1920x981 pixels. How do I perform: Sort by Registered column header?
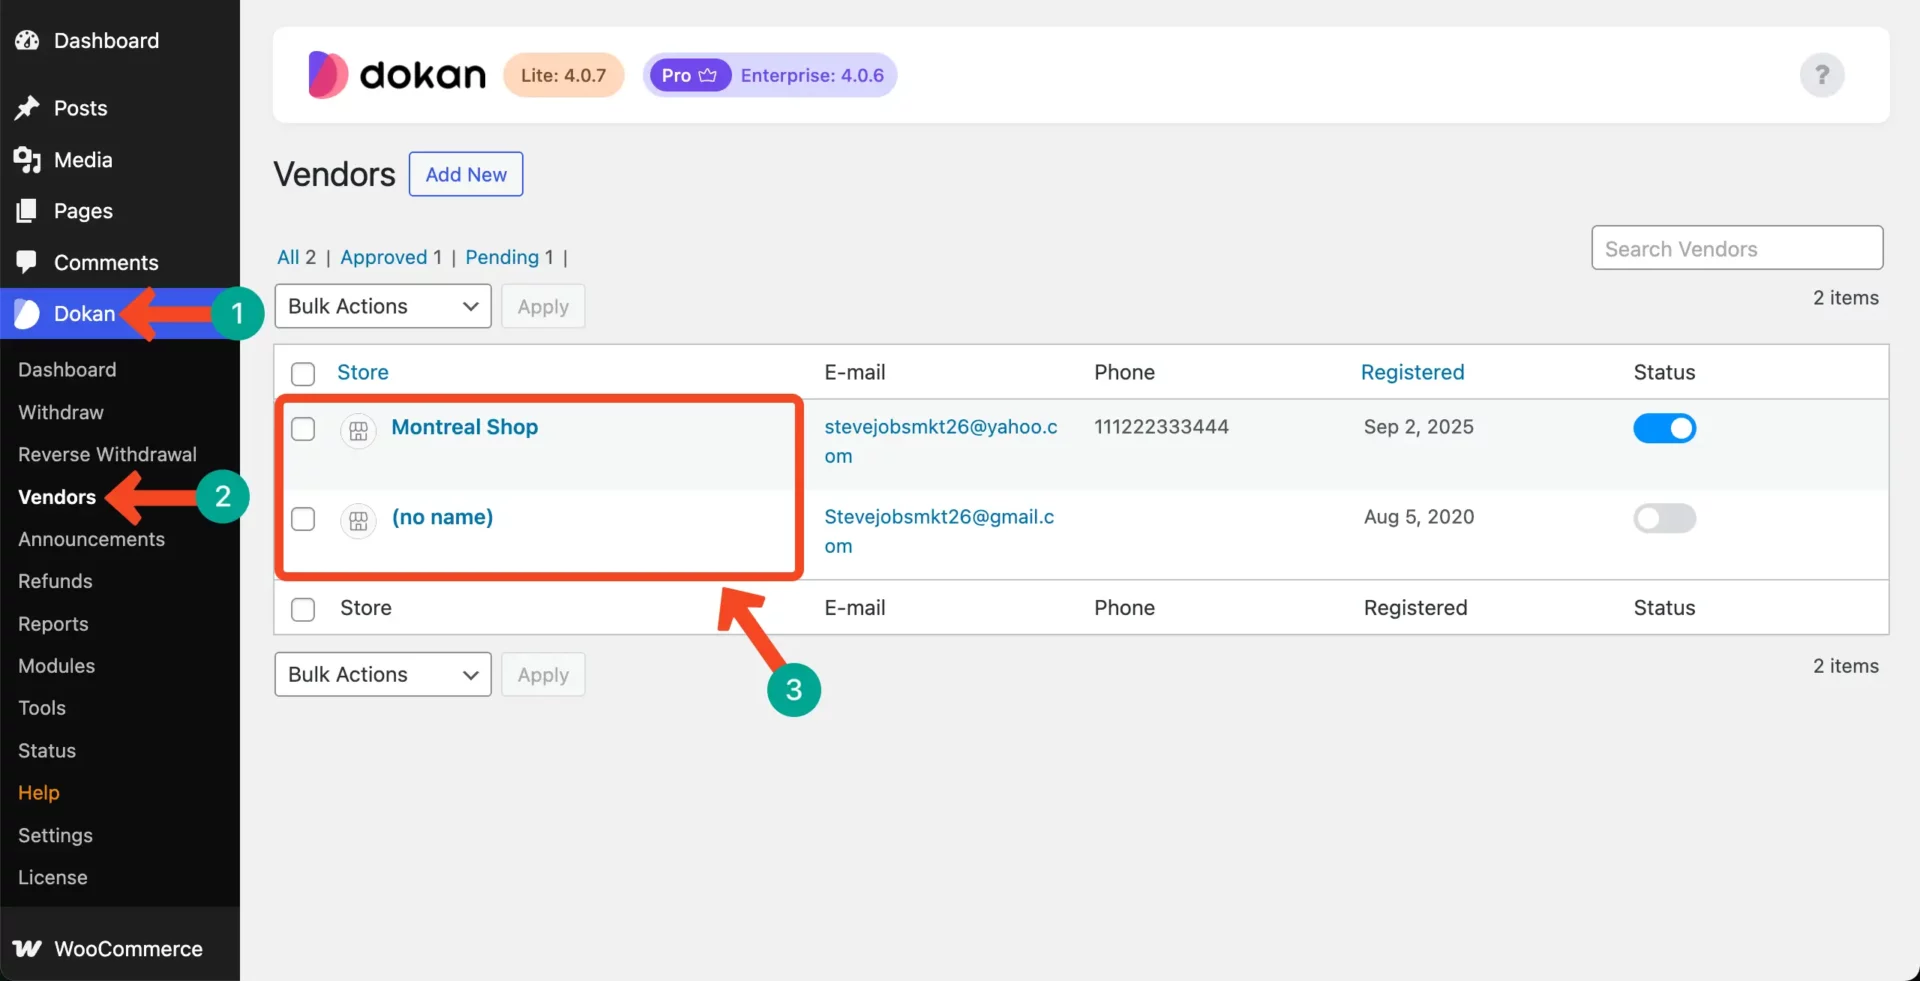pos(1412,372)
